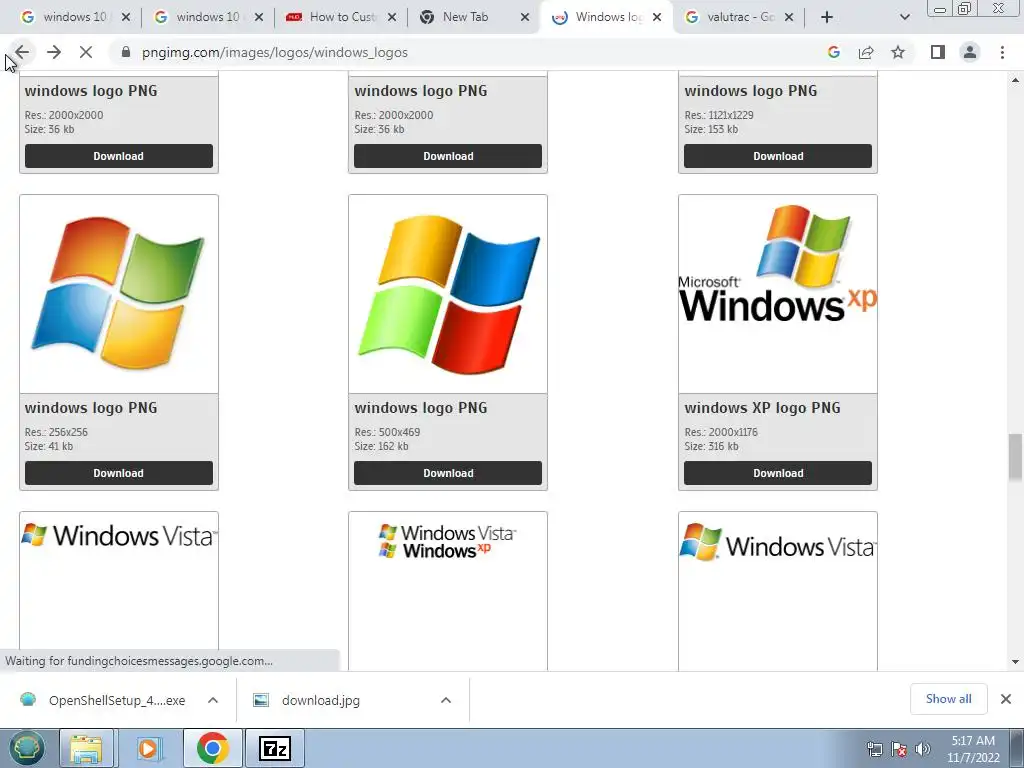The image size is (1024, 768).
Task: Click the page vertical scrollbar thumb
Action: (x=1015, y=457)
